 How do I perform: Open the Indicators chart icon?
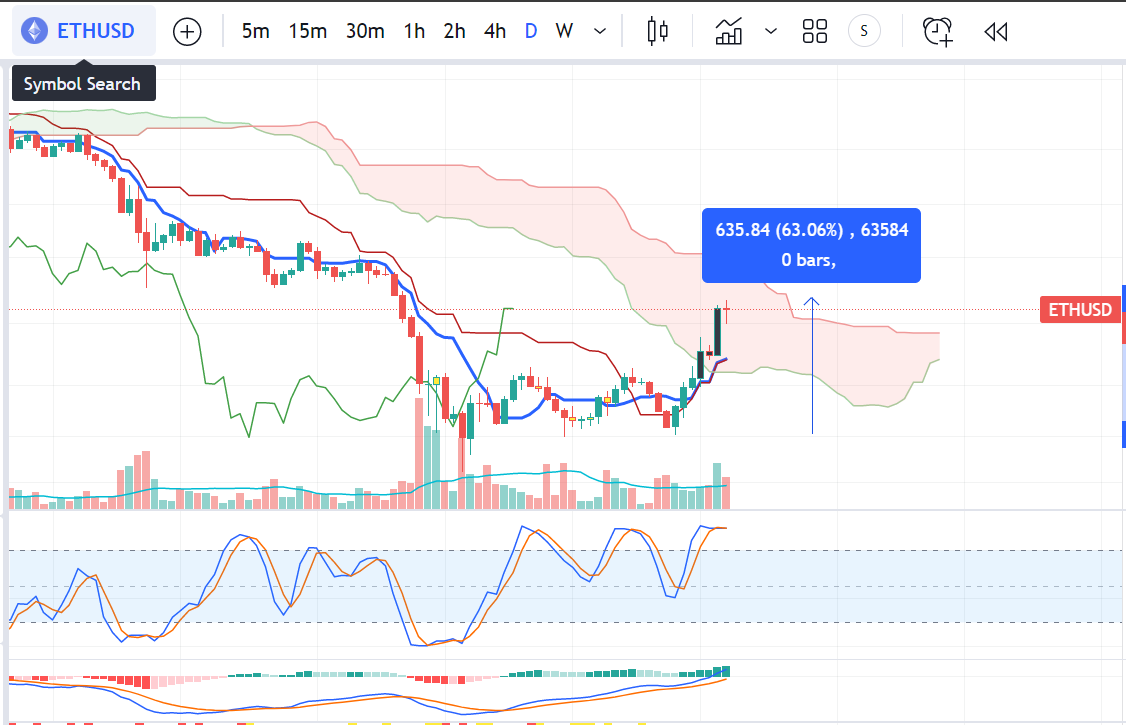pyautogui.click(x=729, y=31)
